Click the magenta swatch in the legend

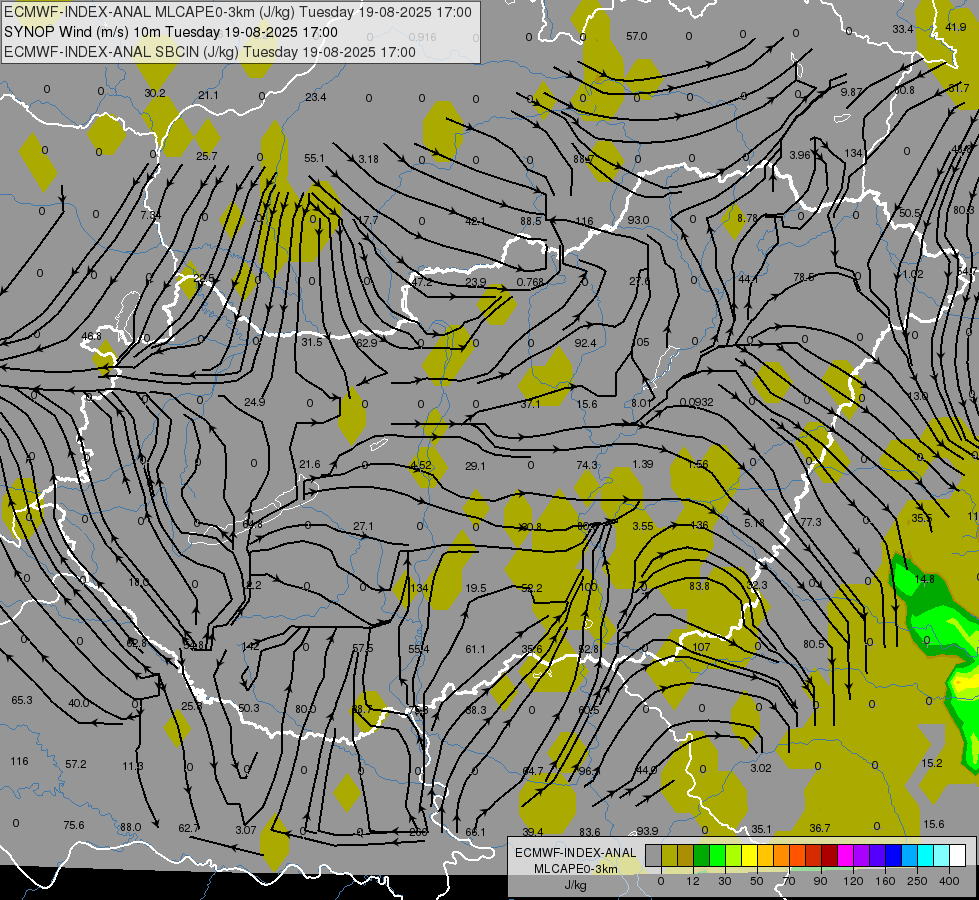pos(845,855)
